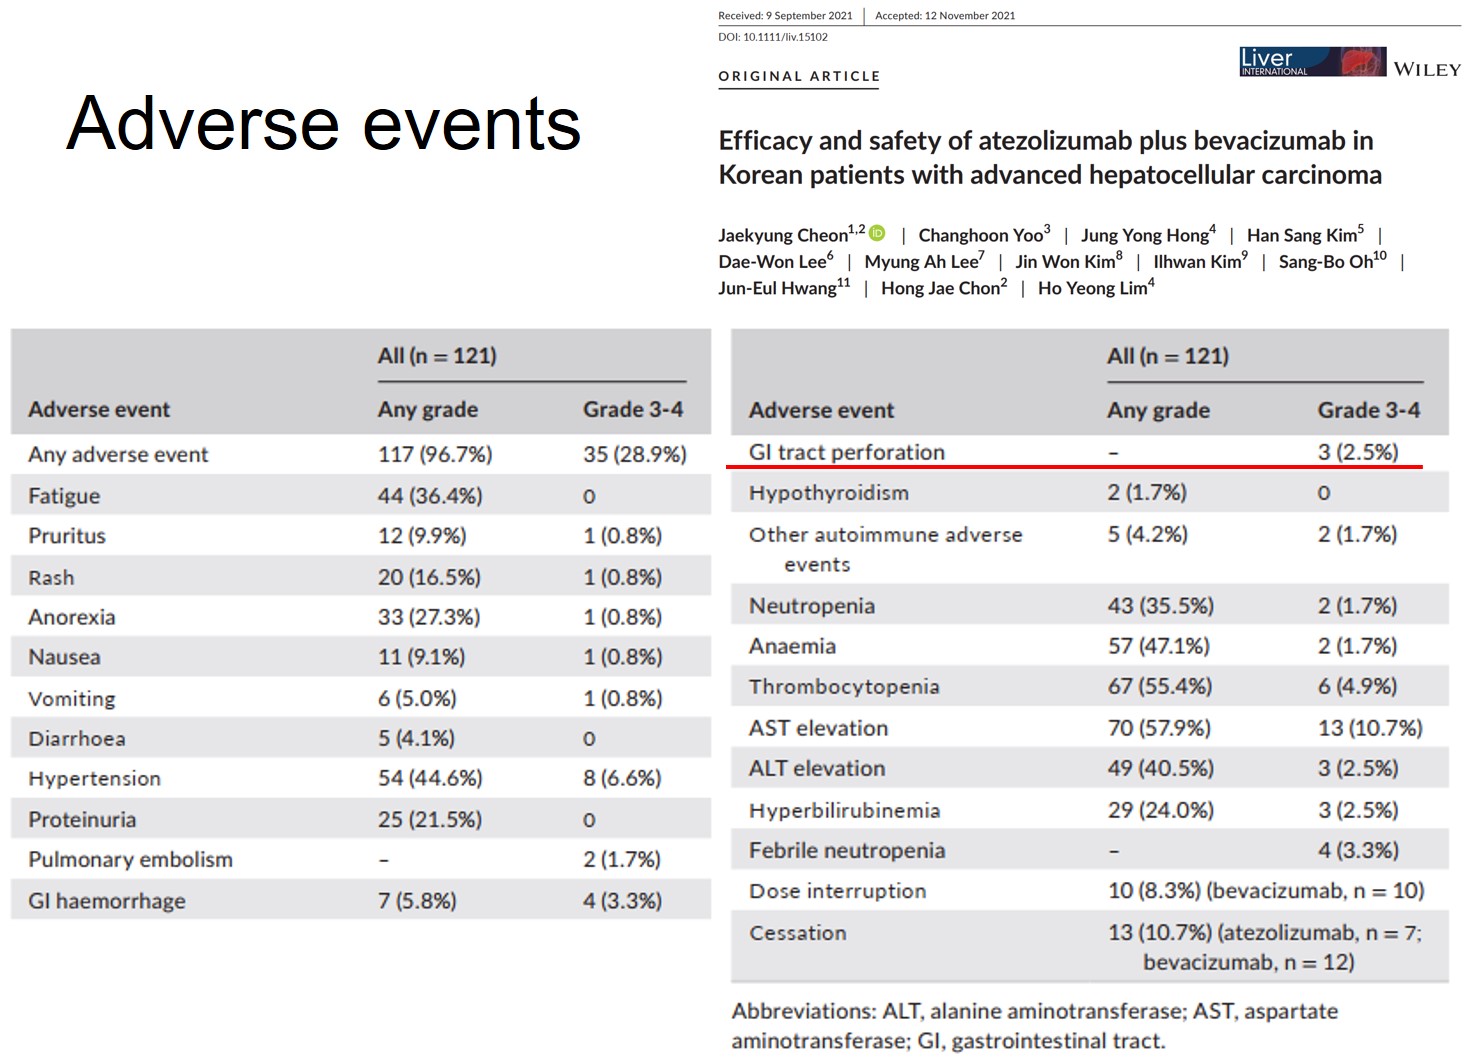
Task: Click the "54 (44.6%)" hypertension value
Action: (430, 778)
